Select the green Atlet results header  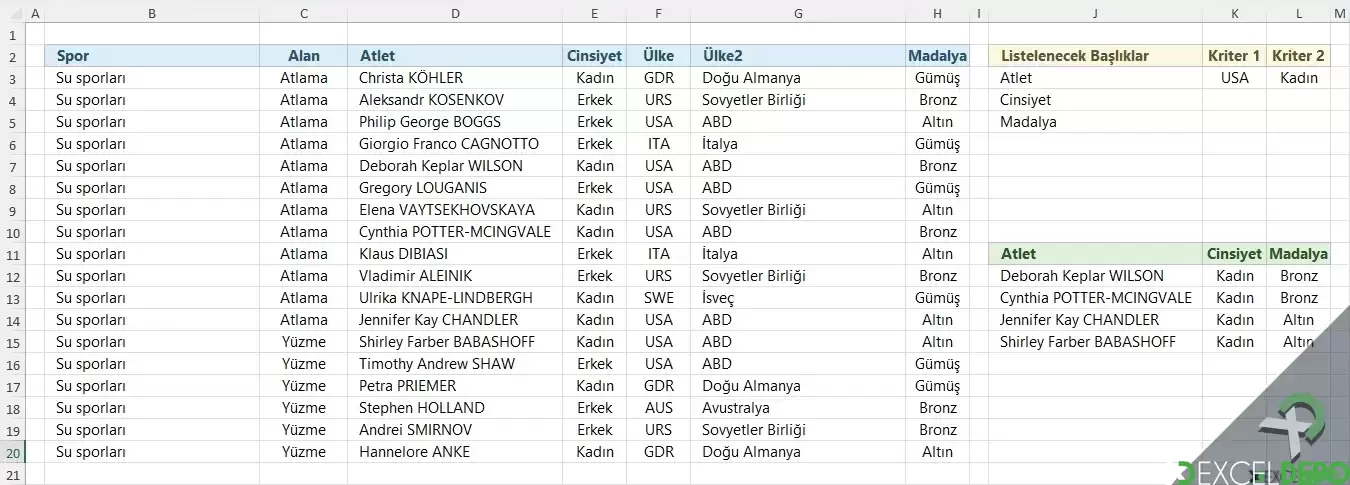tap(1095, 254)
